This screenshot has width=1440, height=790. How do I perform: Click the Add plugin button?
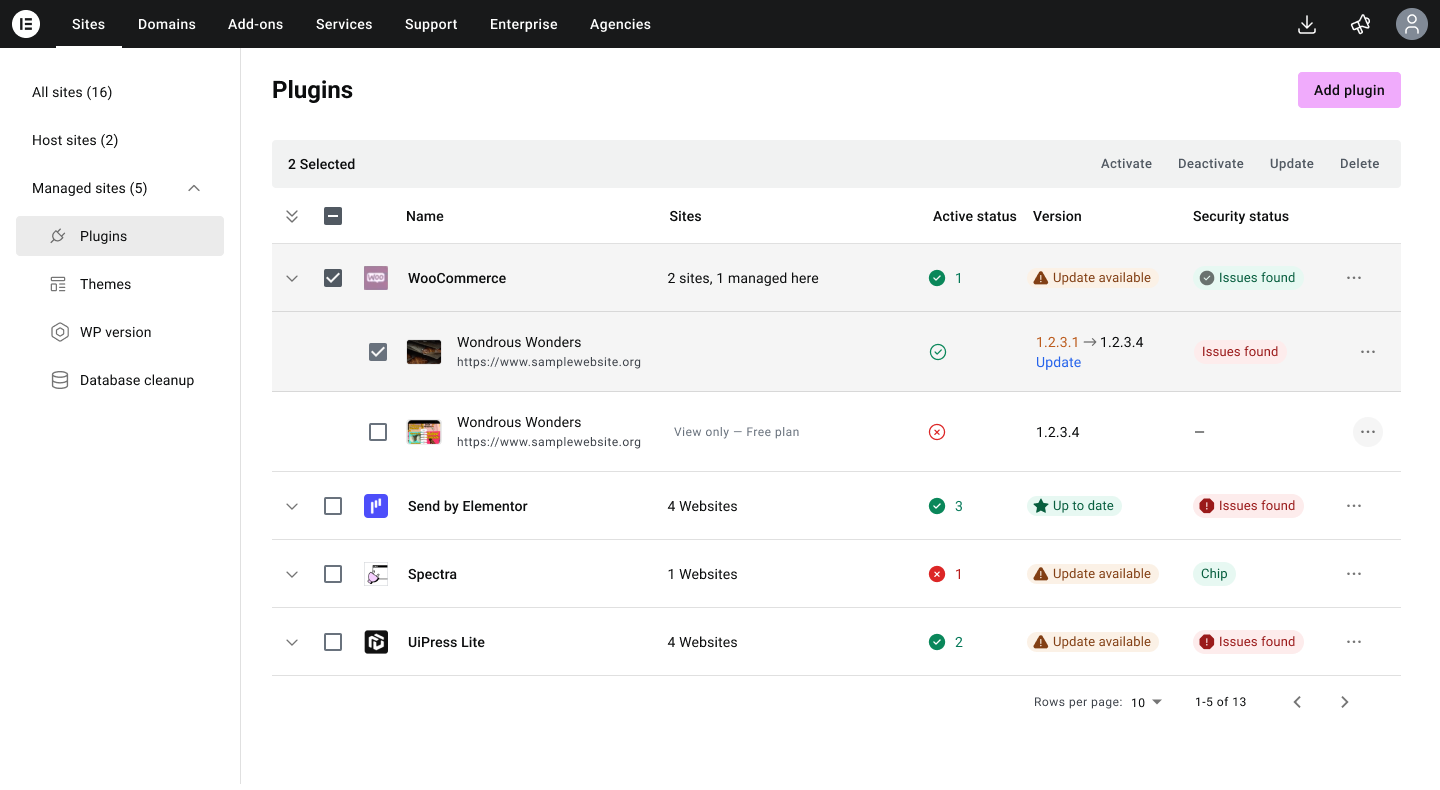coord(1349,90)
